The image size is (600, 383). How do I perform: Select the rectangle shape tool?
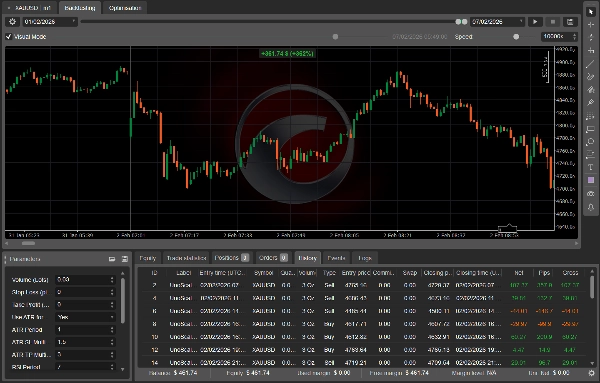pyautogui.click(x=591, y=129)
